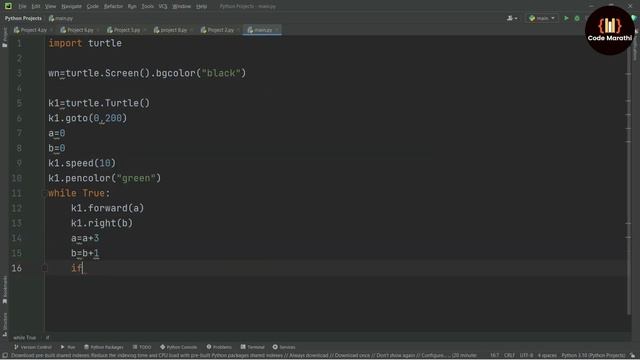640x360 pixels.
Task: Click the 16:7 cursor position indicator
Action: coord(494,356)
